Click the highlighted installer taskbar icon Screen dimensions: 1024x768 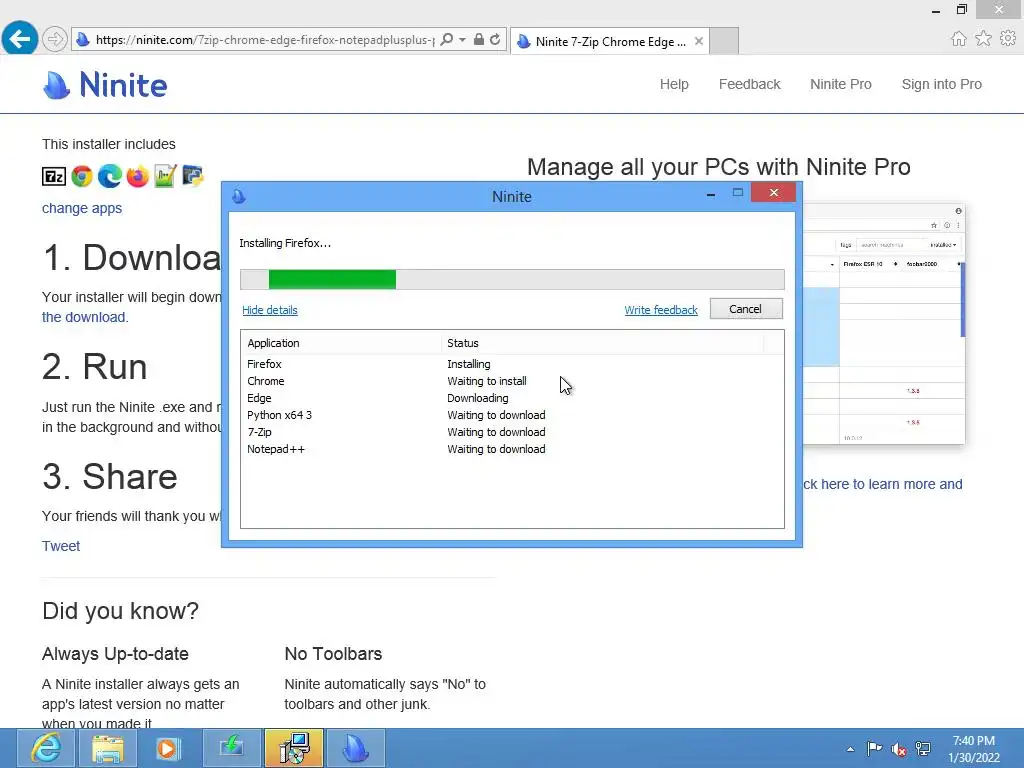pyautogui.click(x=294, y=748)
